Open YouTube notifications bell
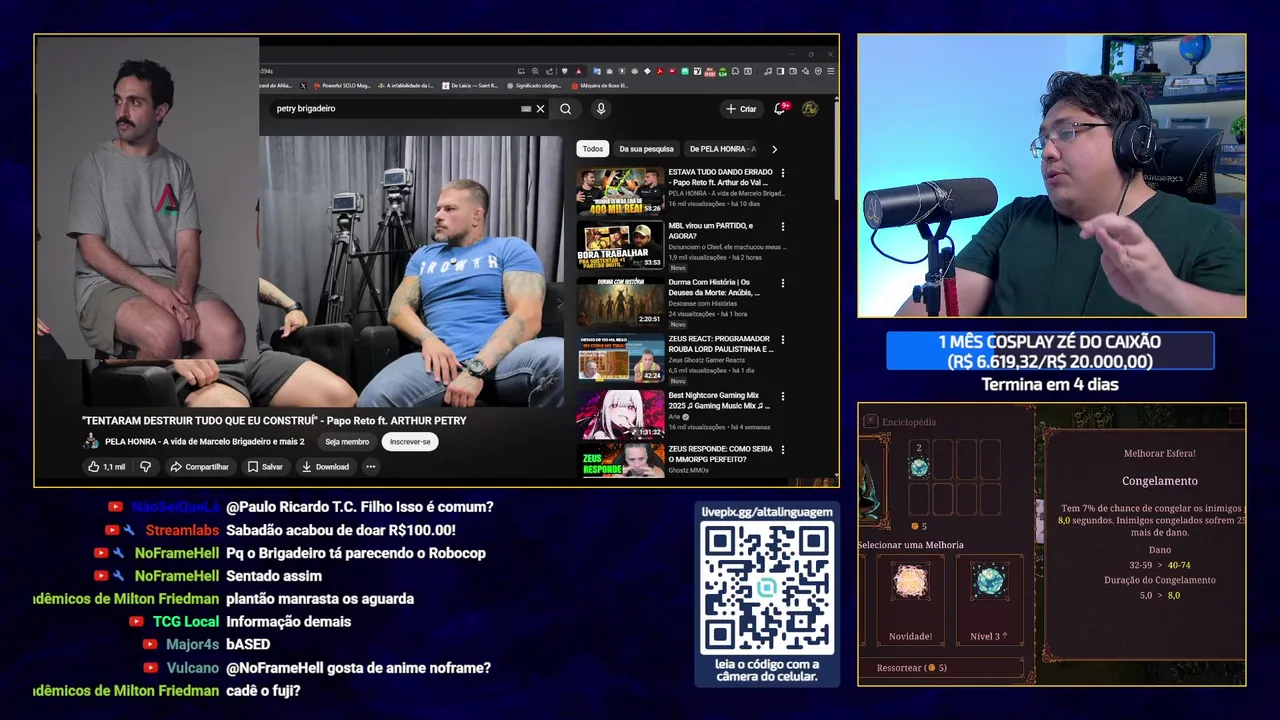1280x720 pixels. [780, 109]
